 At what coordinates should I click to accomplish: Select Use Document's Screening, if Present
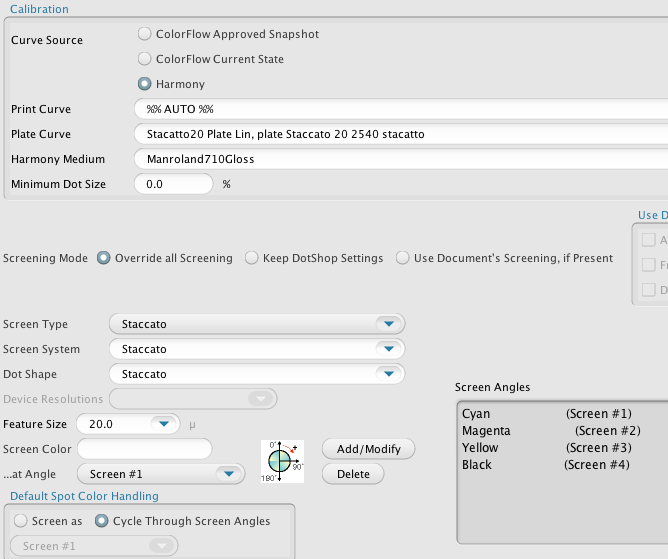[x=403, y=258]
